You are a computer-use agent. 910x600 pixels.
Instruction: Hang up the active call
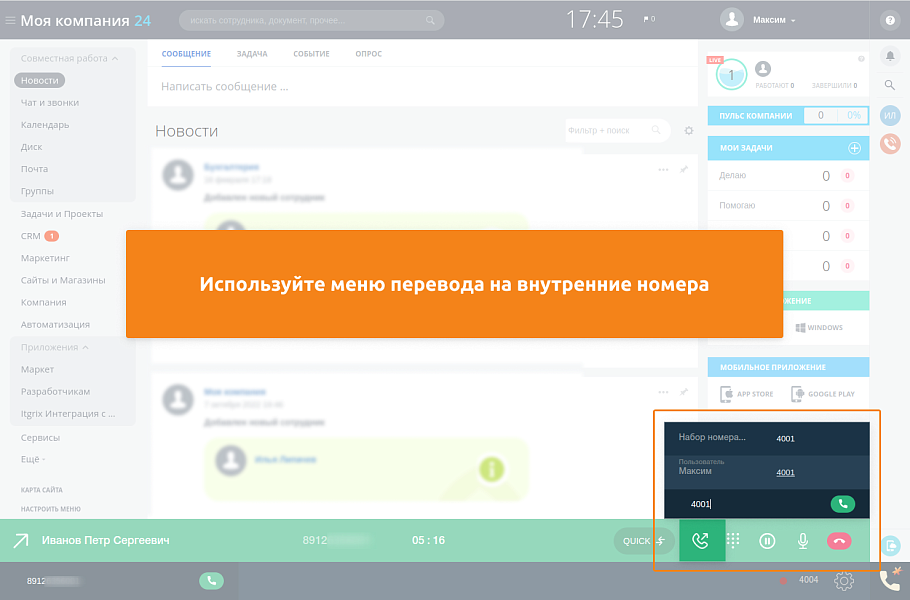click(x=838, y=540)
